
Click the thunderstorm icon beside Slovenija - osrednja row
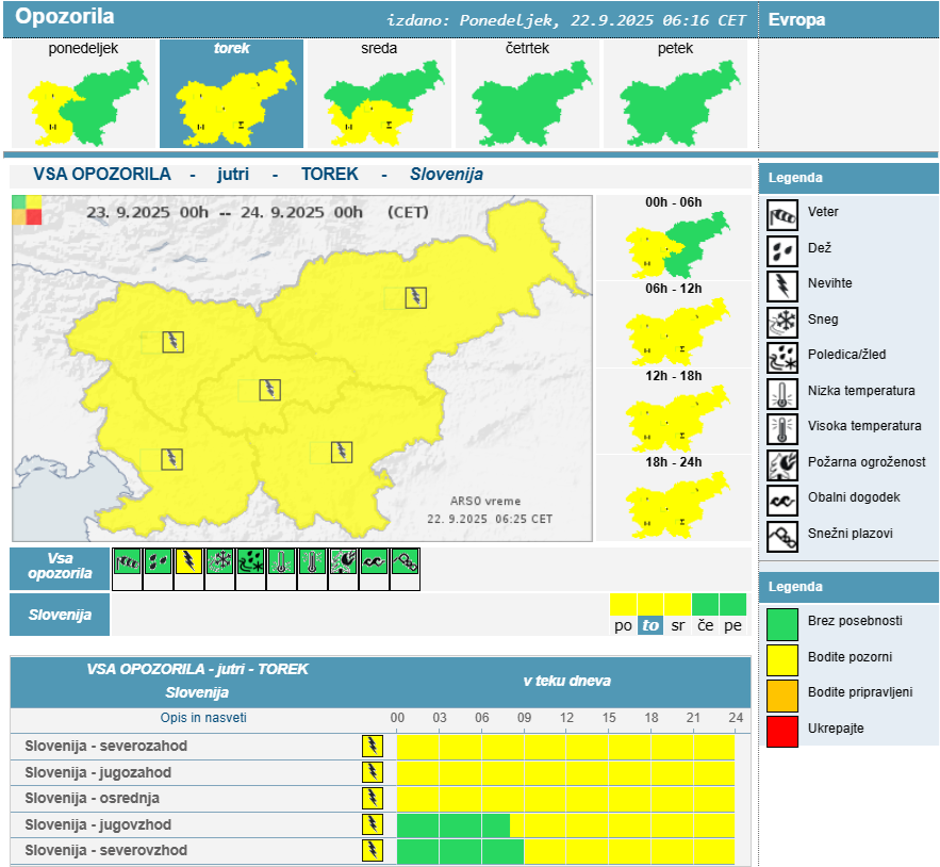coord(372,798)
